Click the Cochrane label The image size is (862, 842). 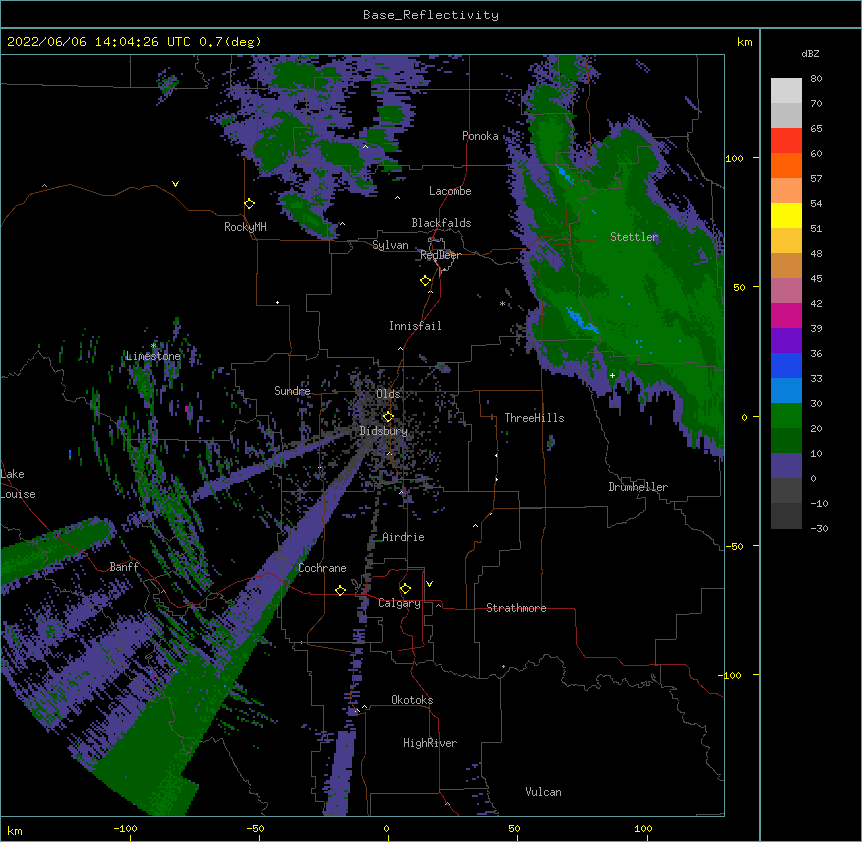click(x=322, y=568)
